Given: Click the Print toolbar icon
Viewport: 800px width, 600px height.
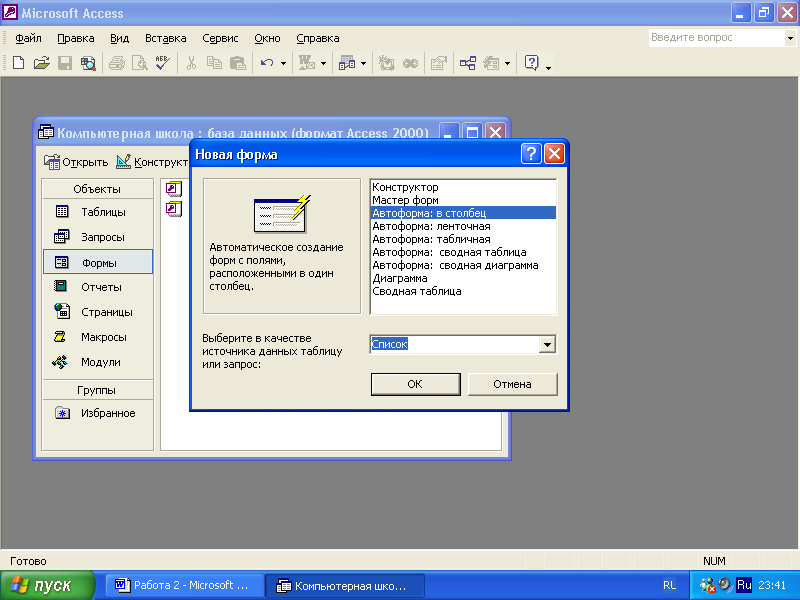Looking at the screenshot, I should point(117,63).
